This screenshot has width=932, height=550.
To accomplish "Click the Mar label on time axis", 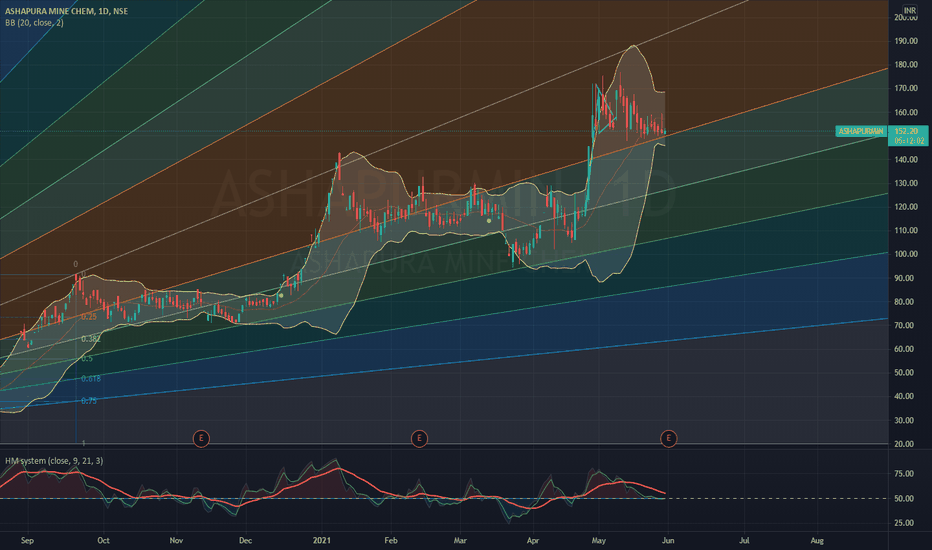I will (460, 540).
